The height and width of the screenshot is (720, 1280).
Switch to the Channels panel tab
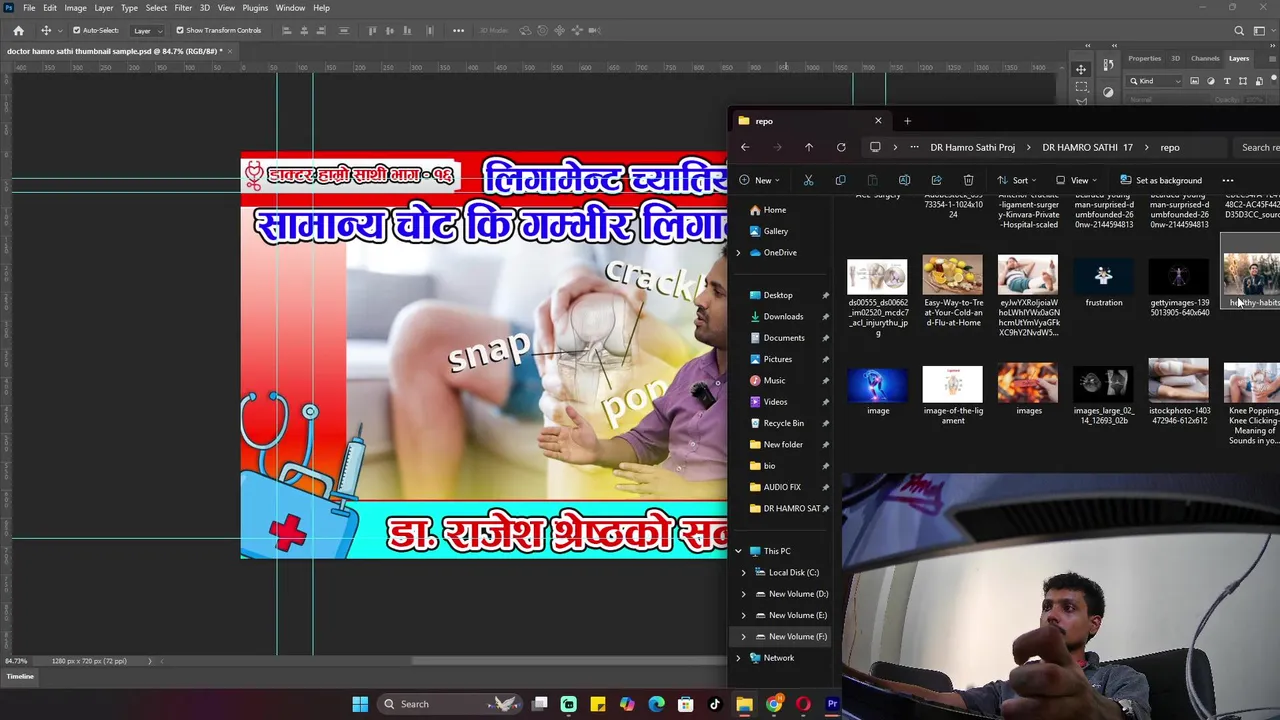pyautogui.click(x=1205, y=58)
